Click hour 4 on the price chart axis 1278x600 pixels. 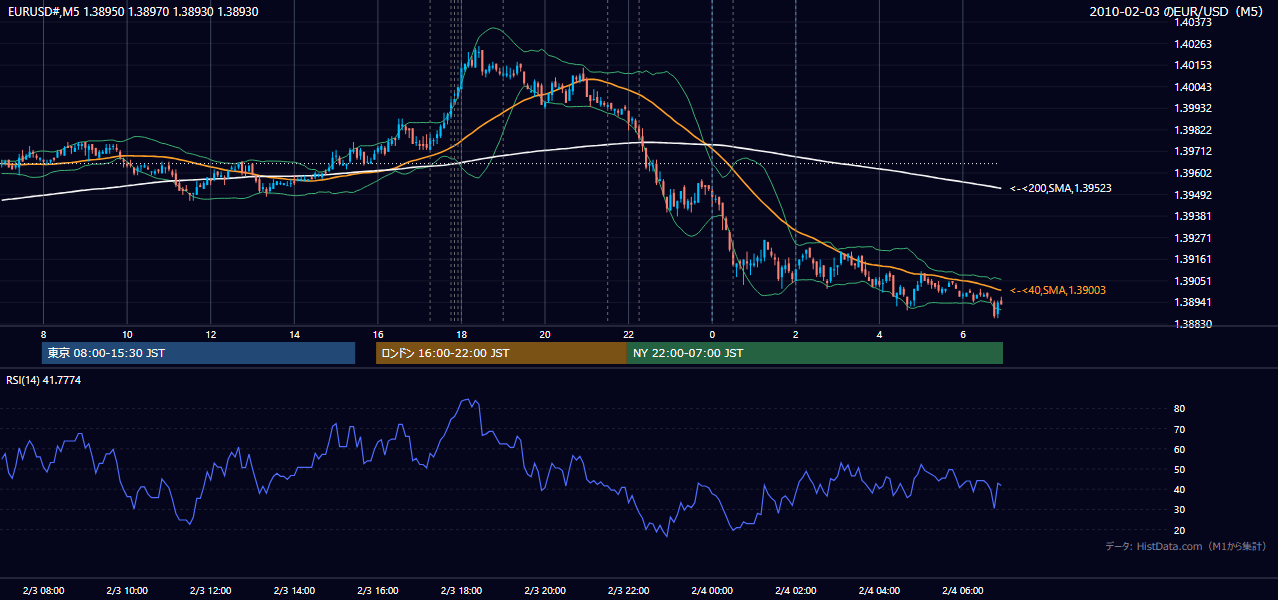(880, 334)
